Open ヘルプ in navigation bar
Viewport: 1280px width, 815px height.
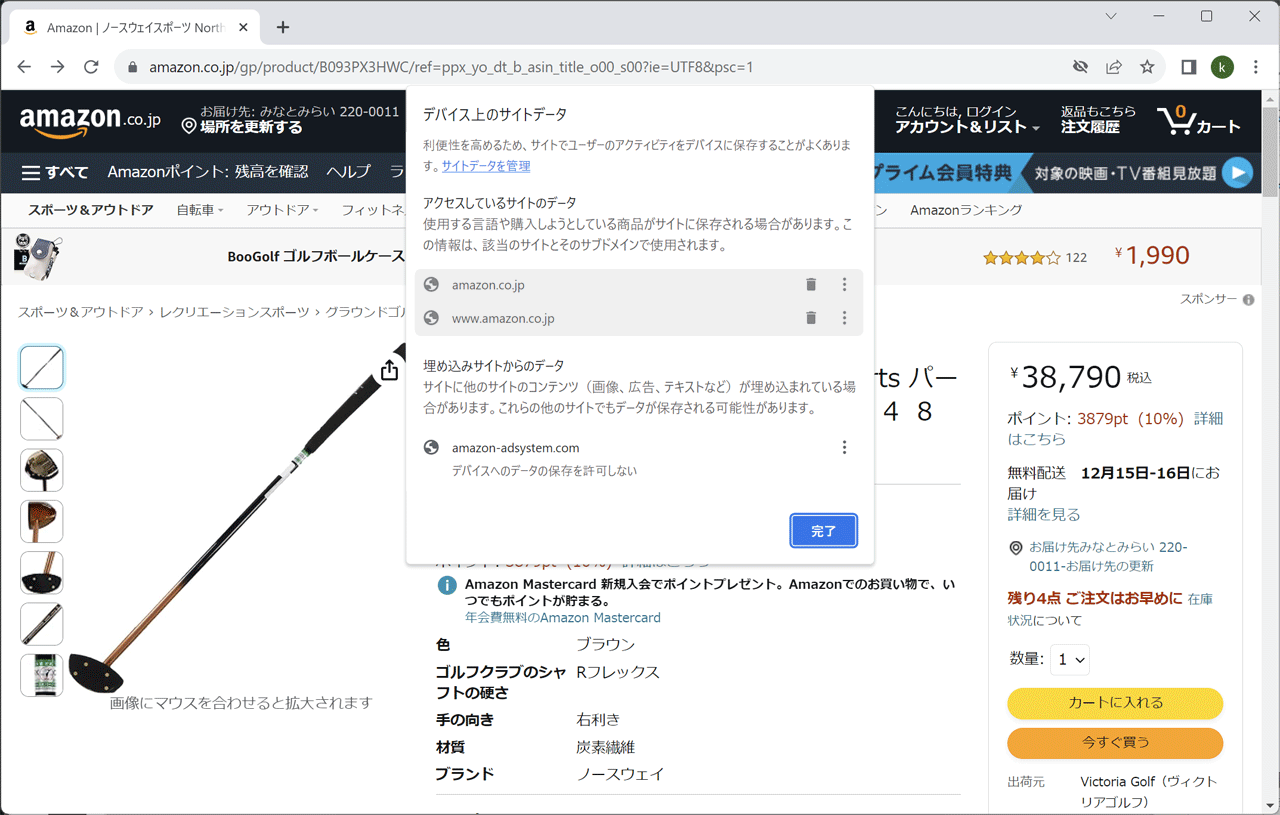pyautogui.click(x=348, y=172)
